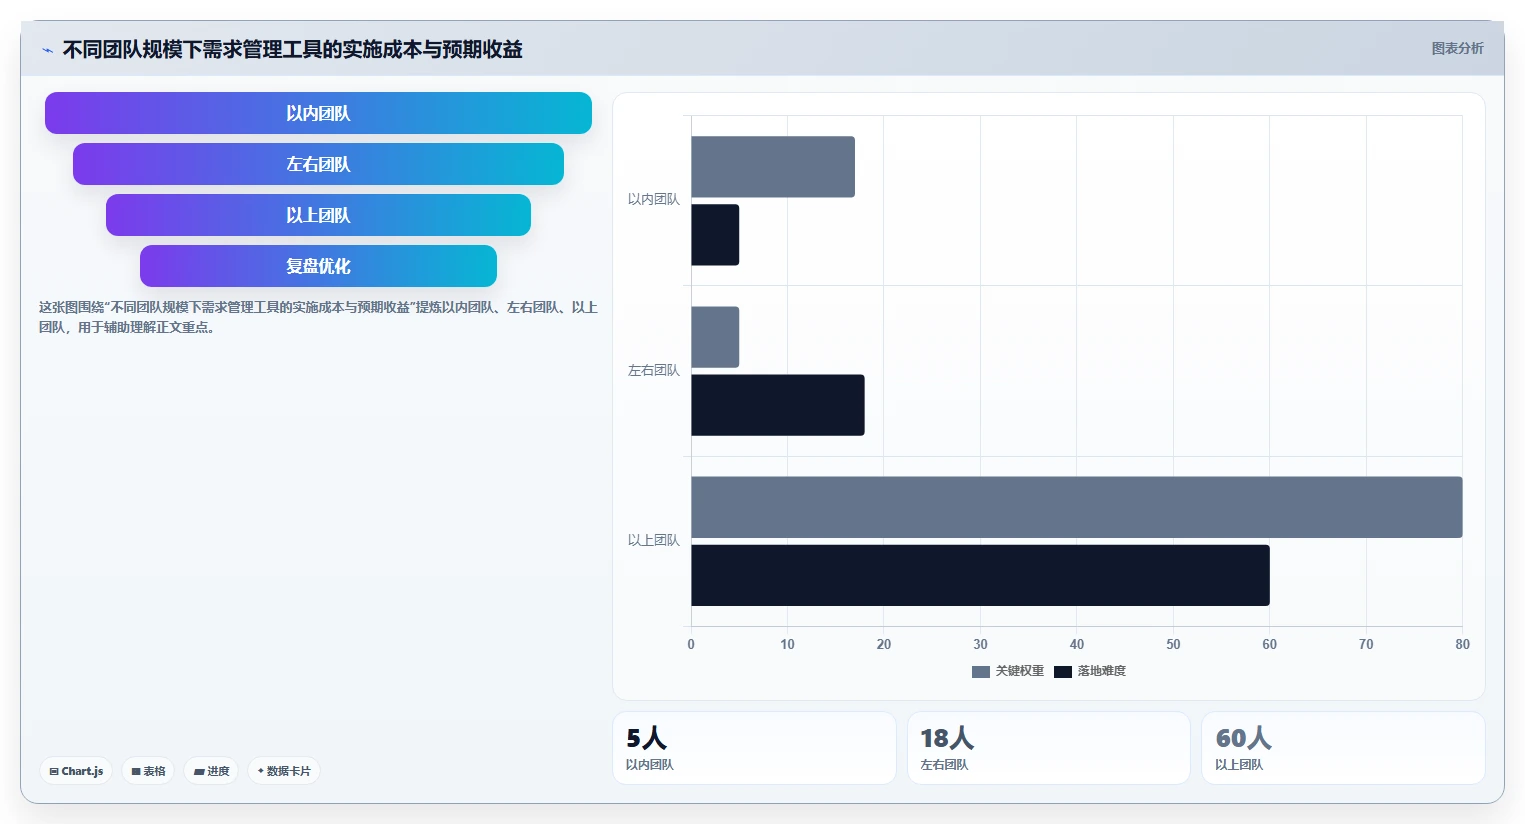This screenshot has width=1525, height=824.
Task: Toggle the 关键权重 legend label text
Action: (1020, 671)
